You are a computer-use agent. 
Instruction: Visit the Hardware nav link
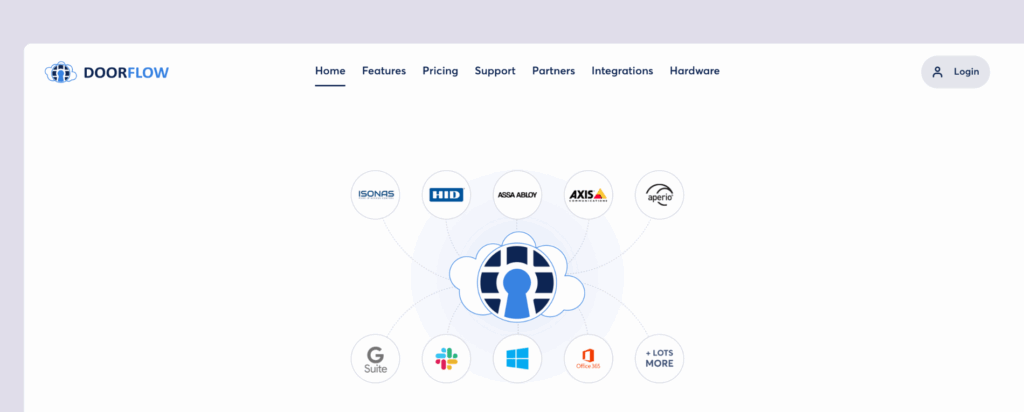694,71
